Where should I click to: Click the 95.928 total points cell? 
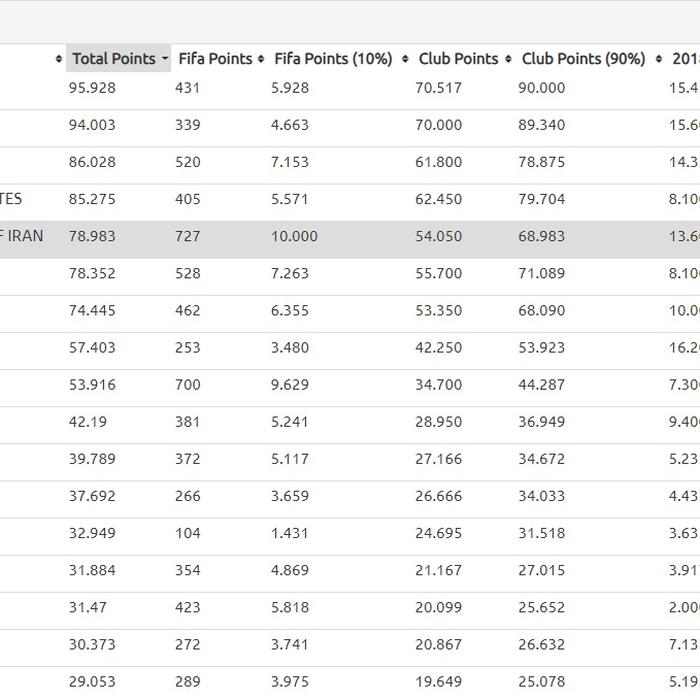[x=92, y=88]
